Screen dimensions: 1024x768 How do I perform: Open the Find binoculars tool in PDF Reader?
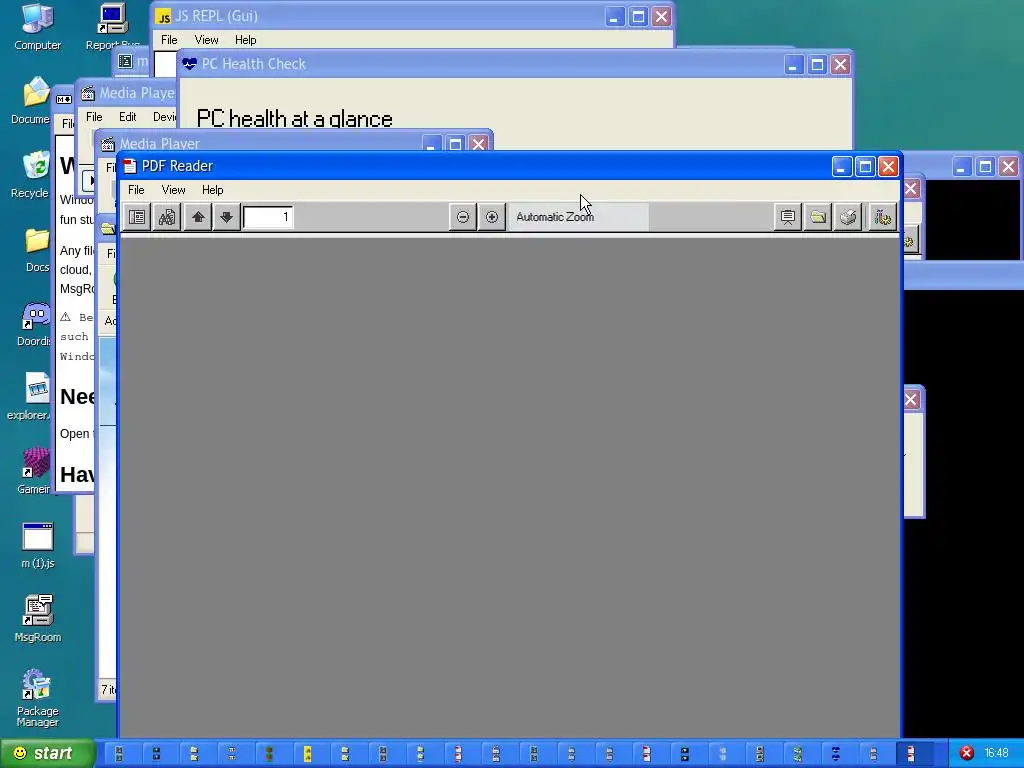167,217
